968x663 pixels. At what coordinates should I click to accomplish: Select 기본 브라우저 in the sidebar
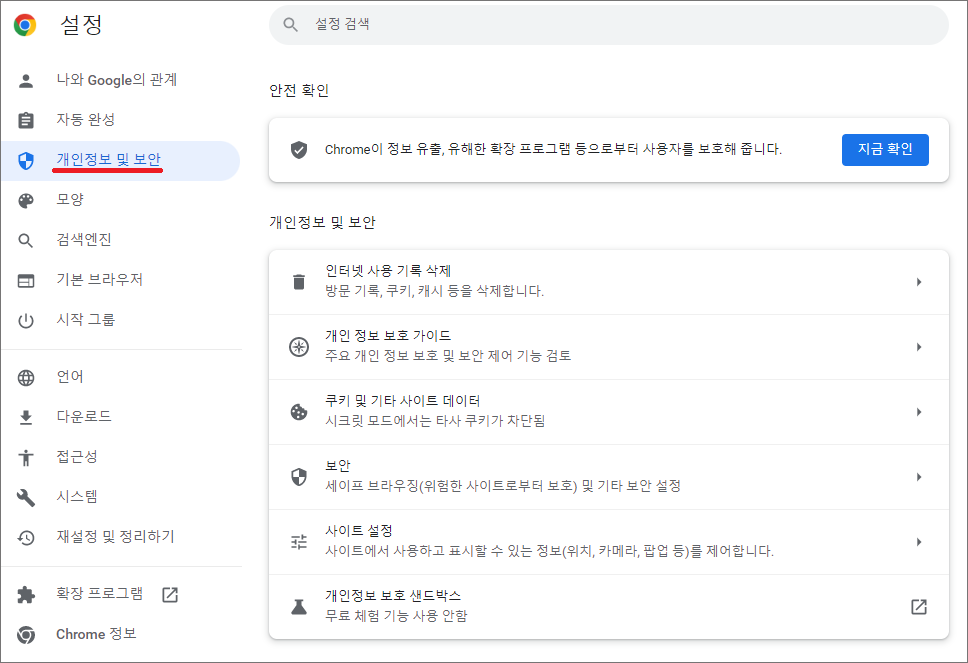[120, 281]
